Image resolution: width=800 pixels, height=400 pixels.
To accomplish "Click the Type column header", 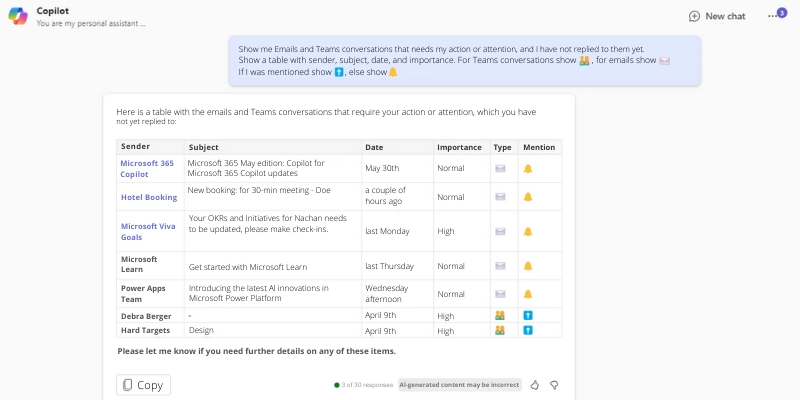I will point(502,147).
